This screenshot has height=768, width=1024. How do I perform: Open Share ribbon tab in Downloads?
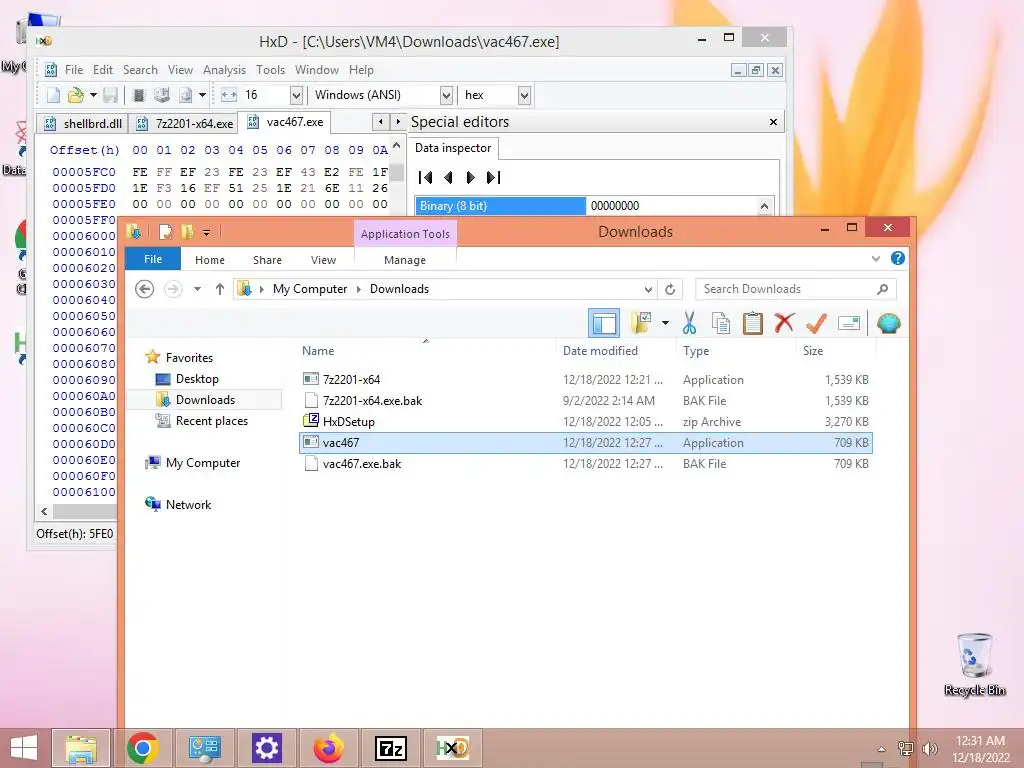pos(267,260)
